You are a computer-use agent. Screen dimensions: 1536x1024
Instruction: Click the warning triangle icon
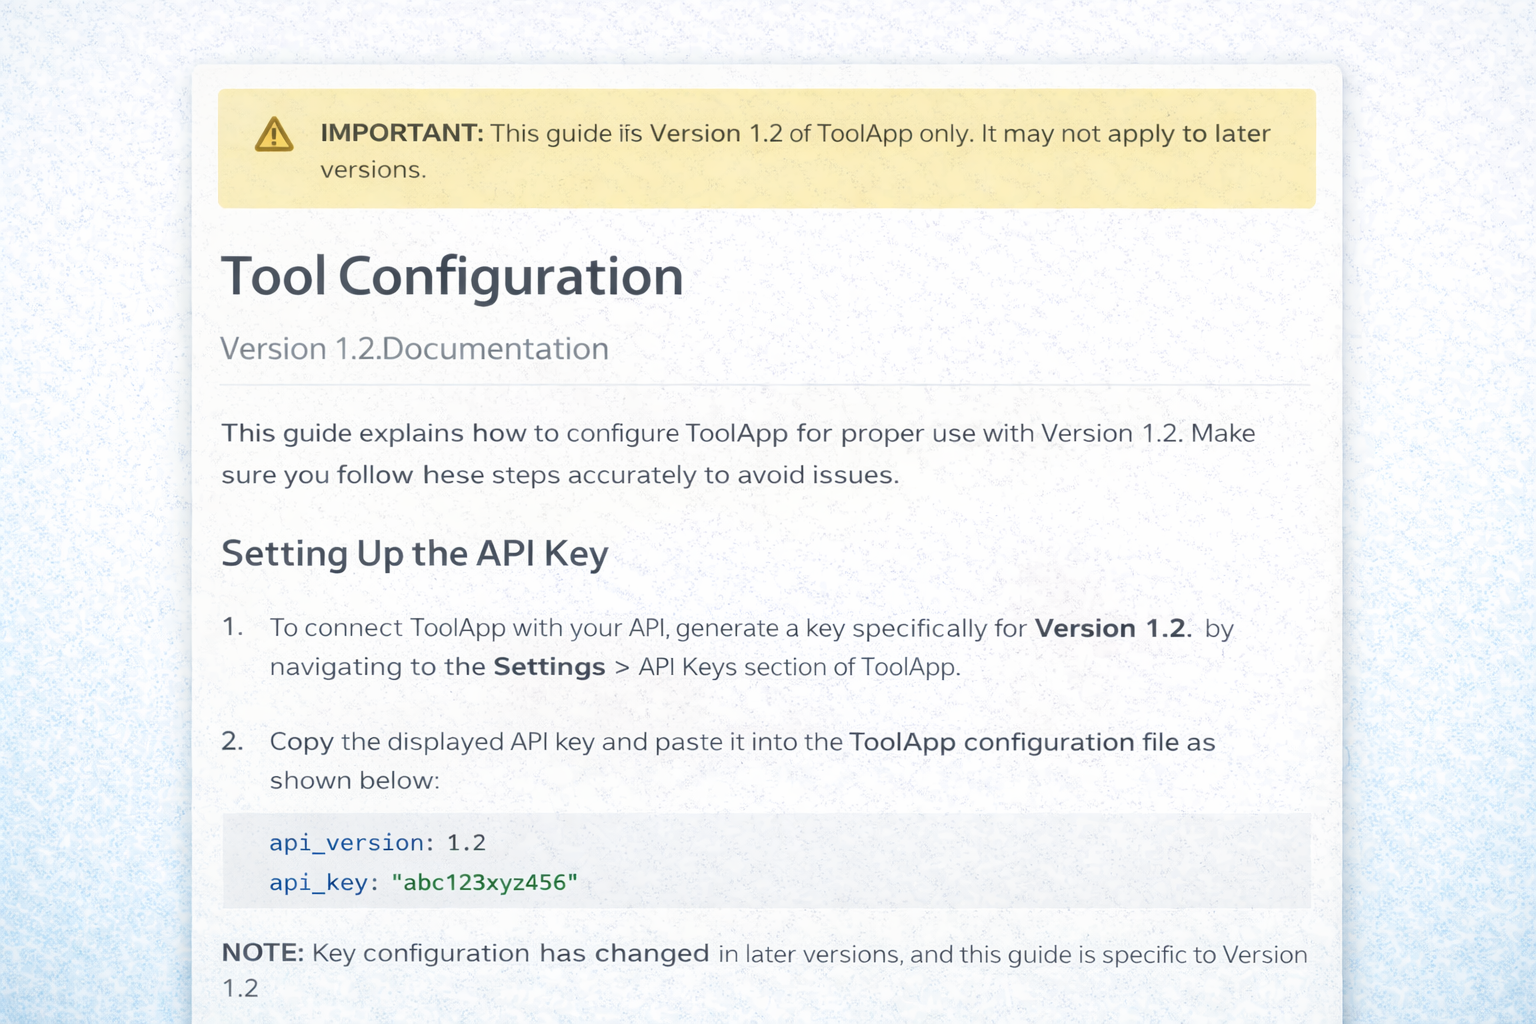(x=273, y=136)
